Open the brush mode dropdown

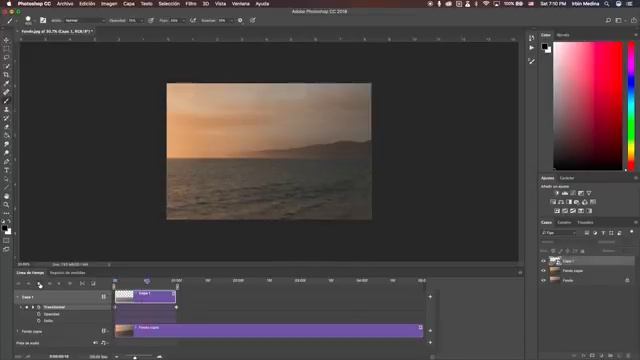click(x=84, y=20)
